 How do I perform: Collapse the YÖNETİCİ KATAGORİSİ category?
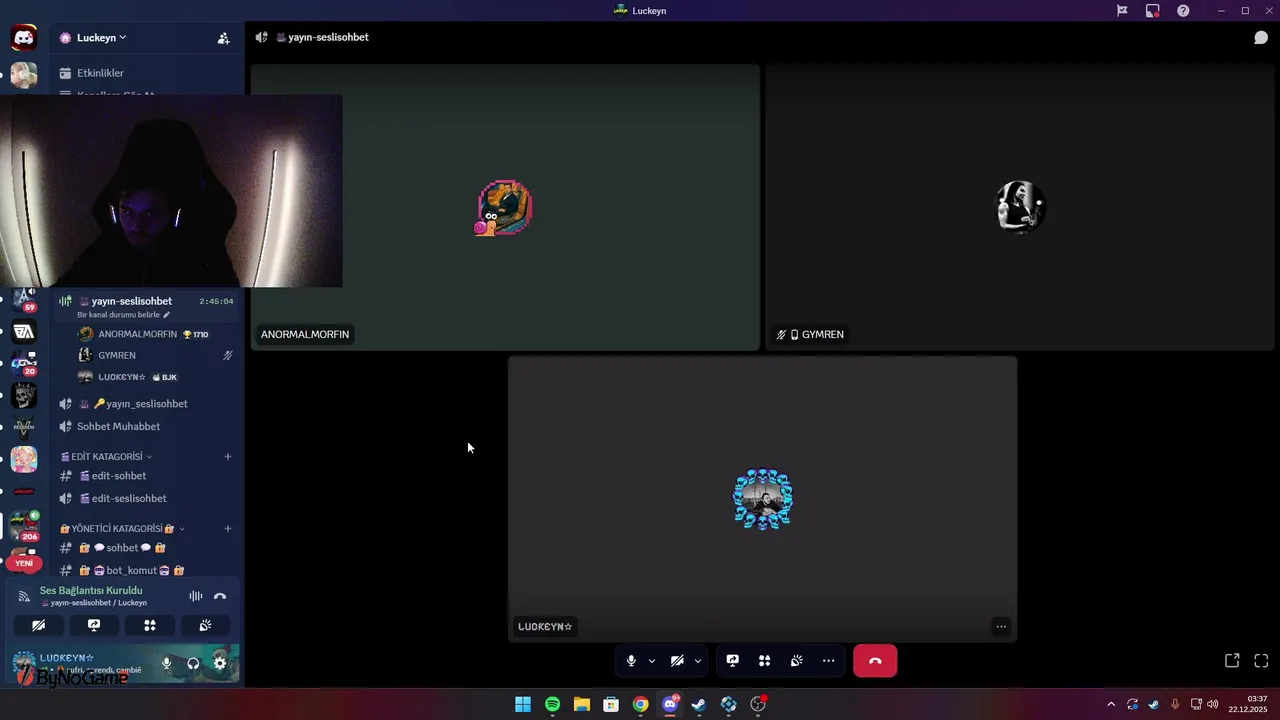click(x=122, y=529)
